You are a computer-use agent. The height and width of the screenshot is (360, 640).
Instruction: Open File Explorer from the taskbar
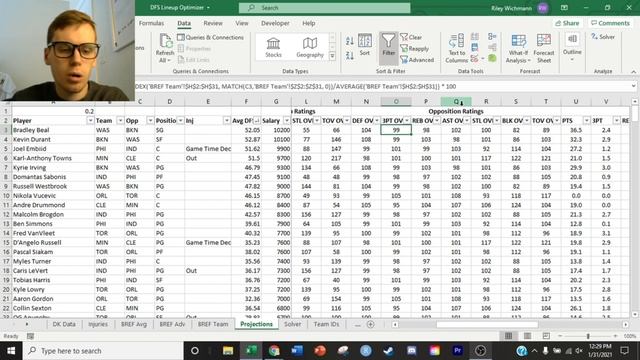(x=228, y=351)
